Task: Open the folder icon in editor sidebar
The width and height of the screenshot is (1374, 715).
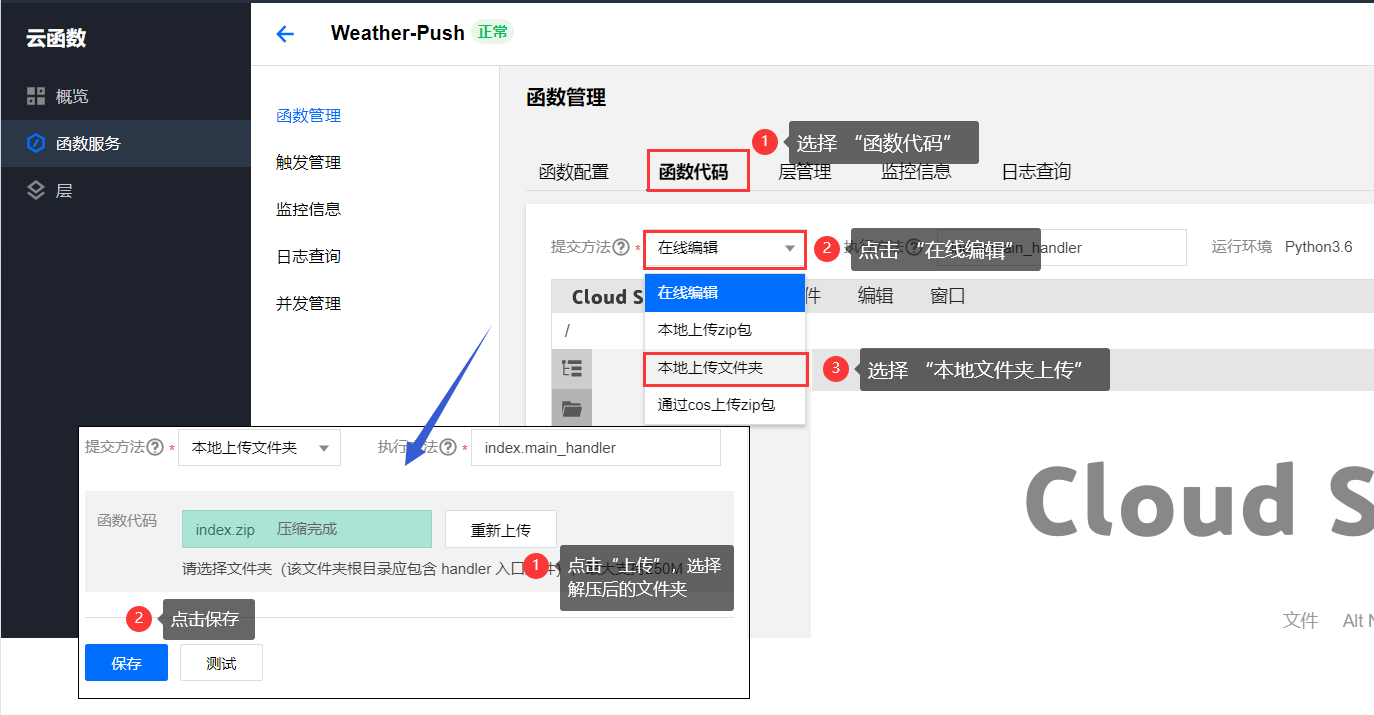Action: 572,408
